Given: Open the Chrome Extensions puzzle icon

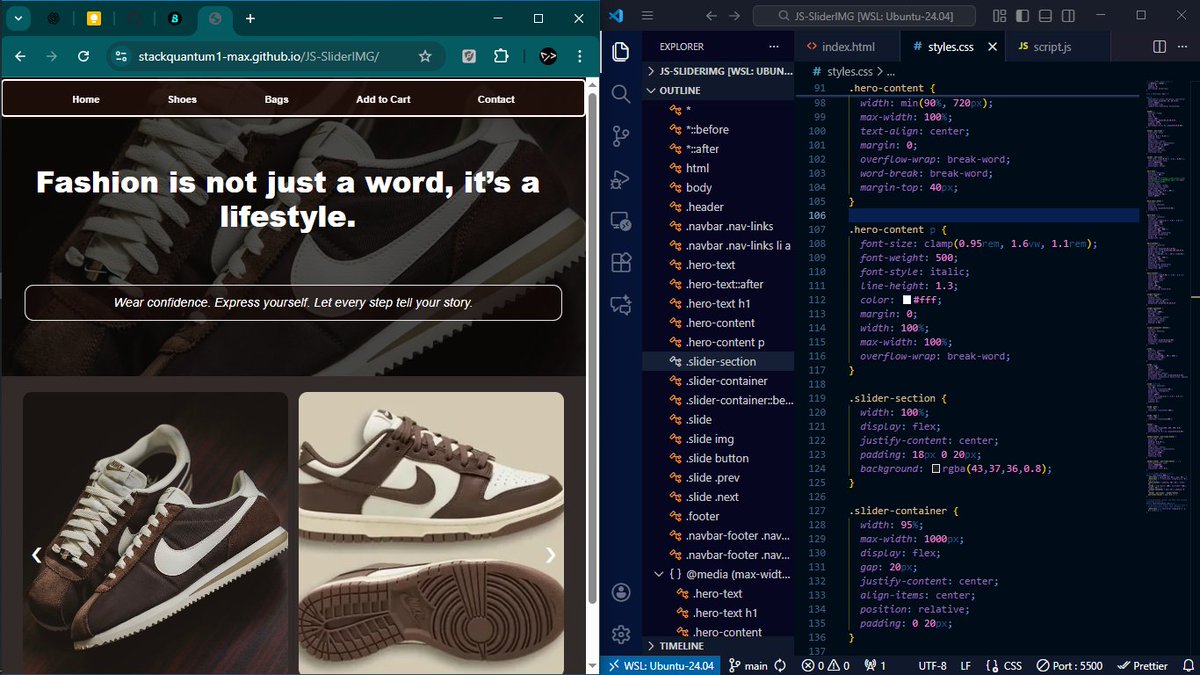Looking at the screenshot, I should pos(502,57).
